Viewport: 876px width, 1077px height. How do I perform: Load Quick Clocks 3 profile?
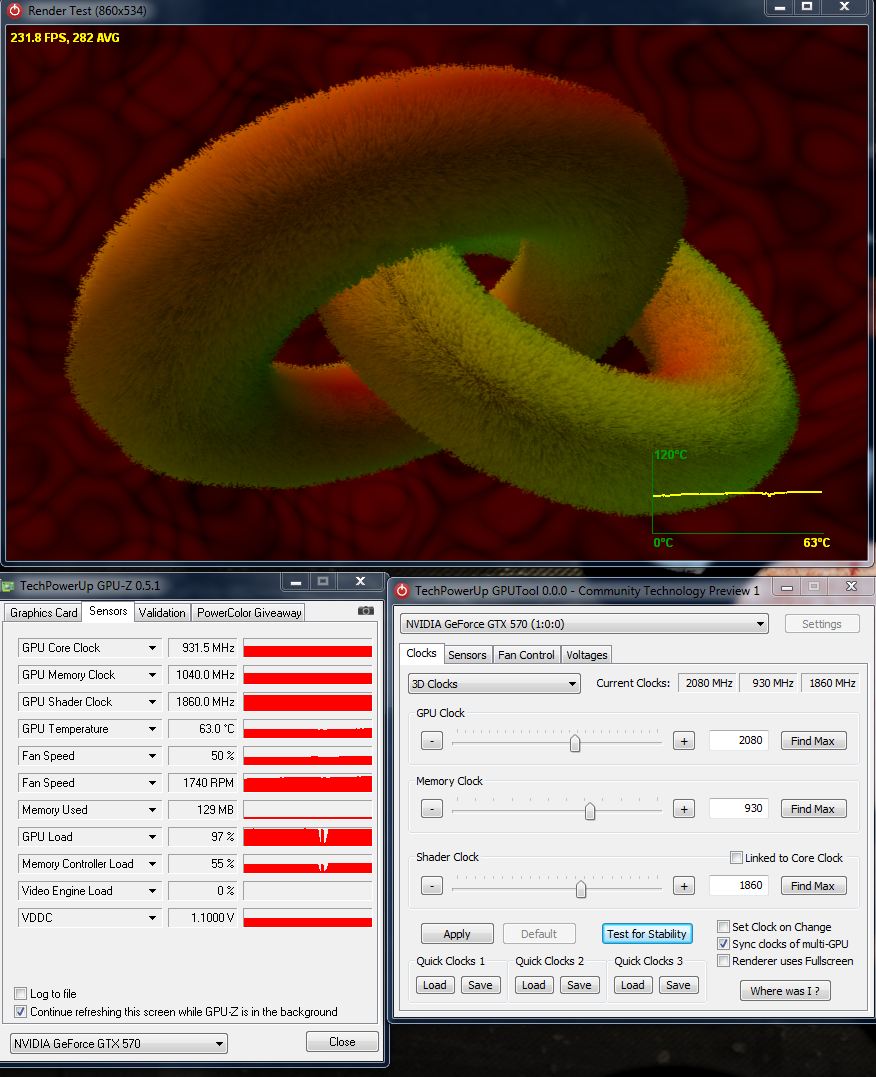pos(633,985)
